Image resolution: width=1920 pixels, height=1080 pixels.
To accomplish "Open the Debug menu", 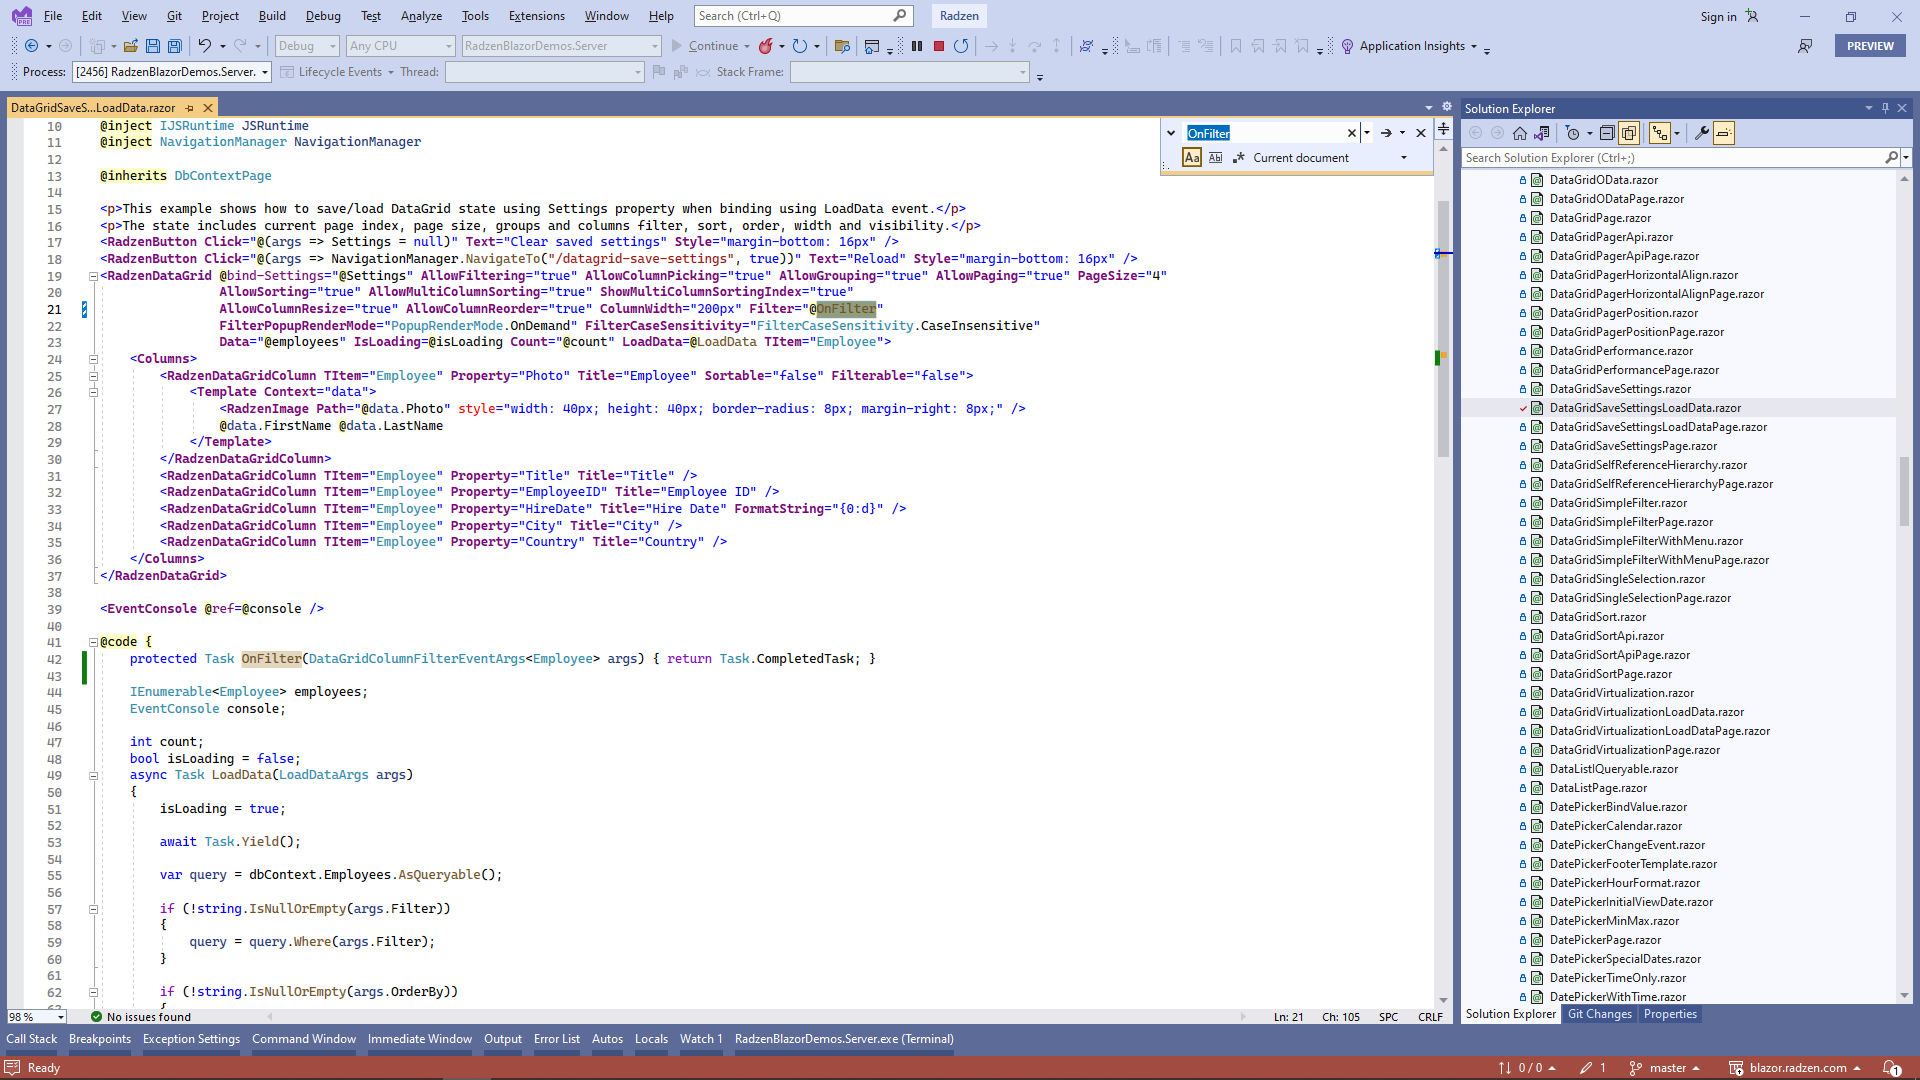I will (x=322, y=16).
